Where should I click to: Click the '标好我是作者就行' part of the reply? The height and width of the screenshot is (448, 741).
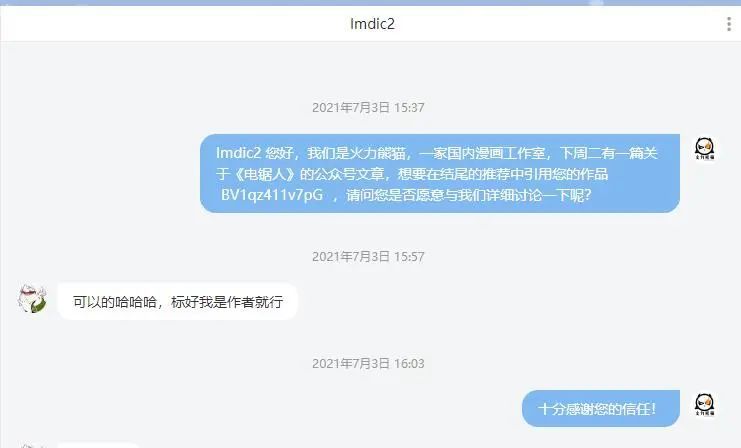click(227, 302)
